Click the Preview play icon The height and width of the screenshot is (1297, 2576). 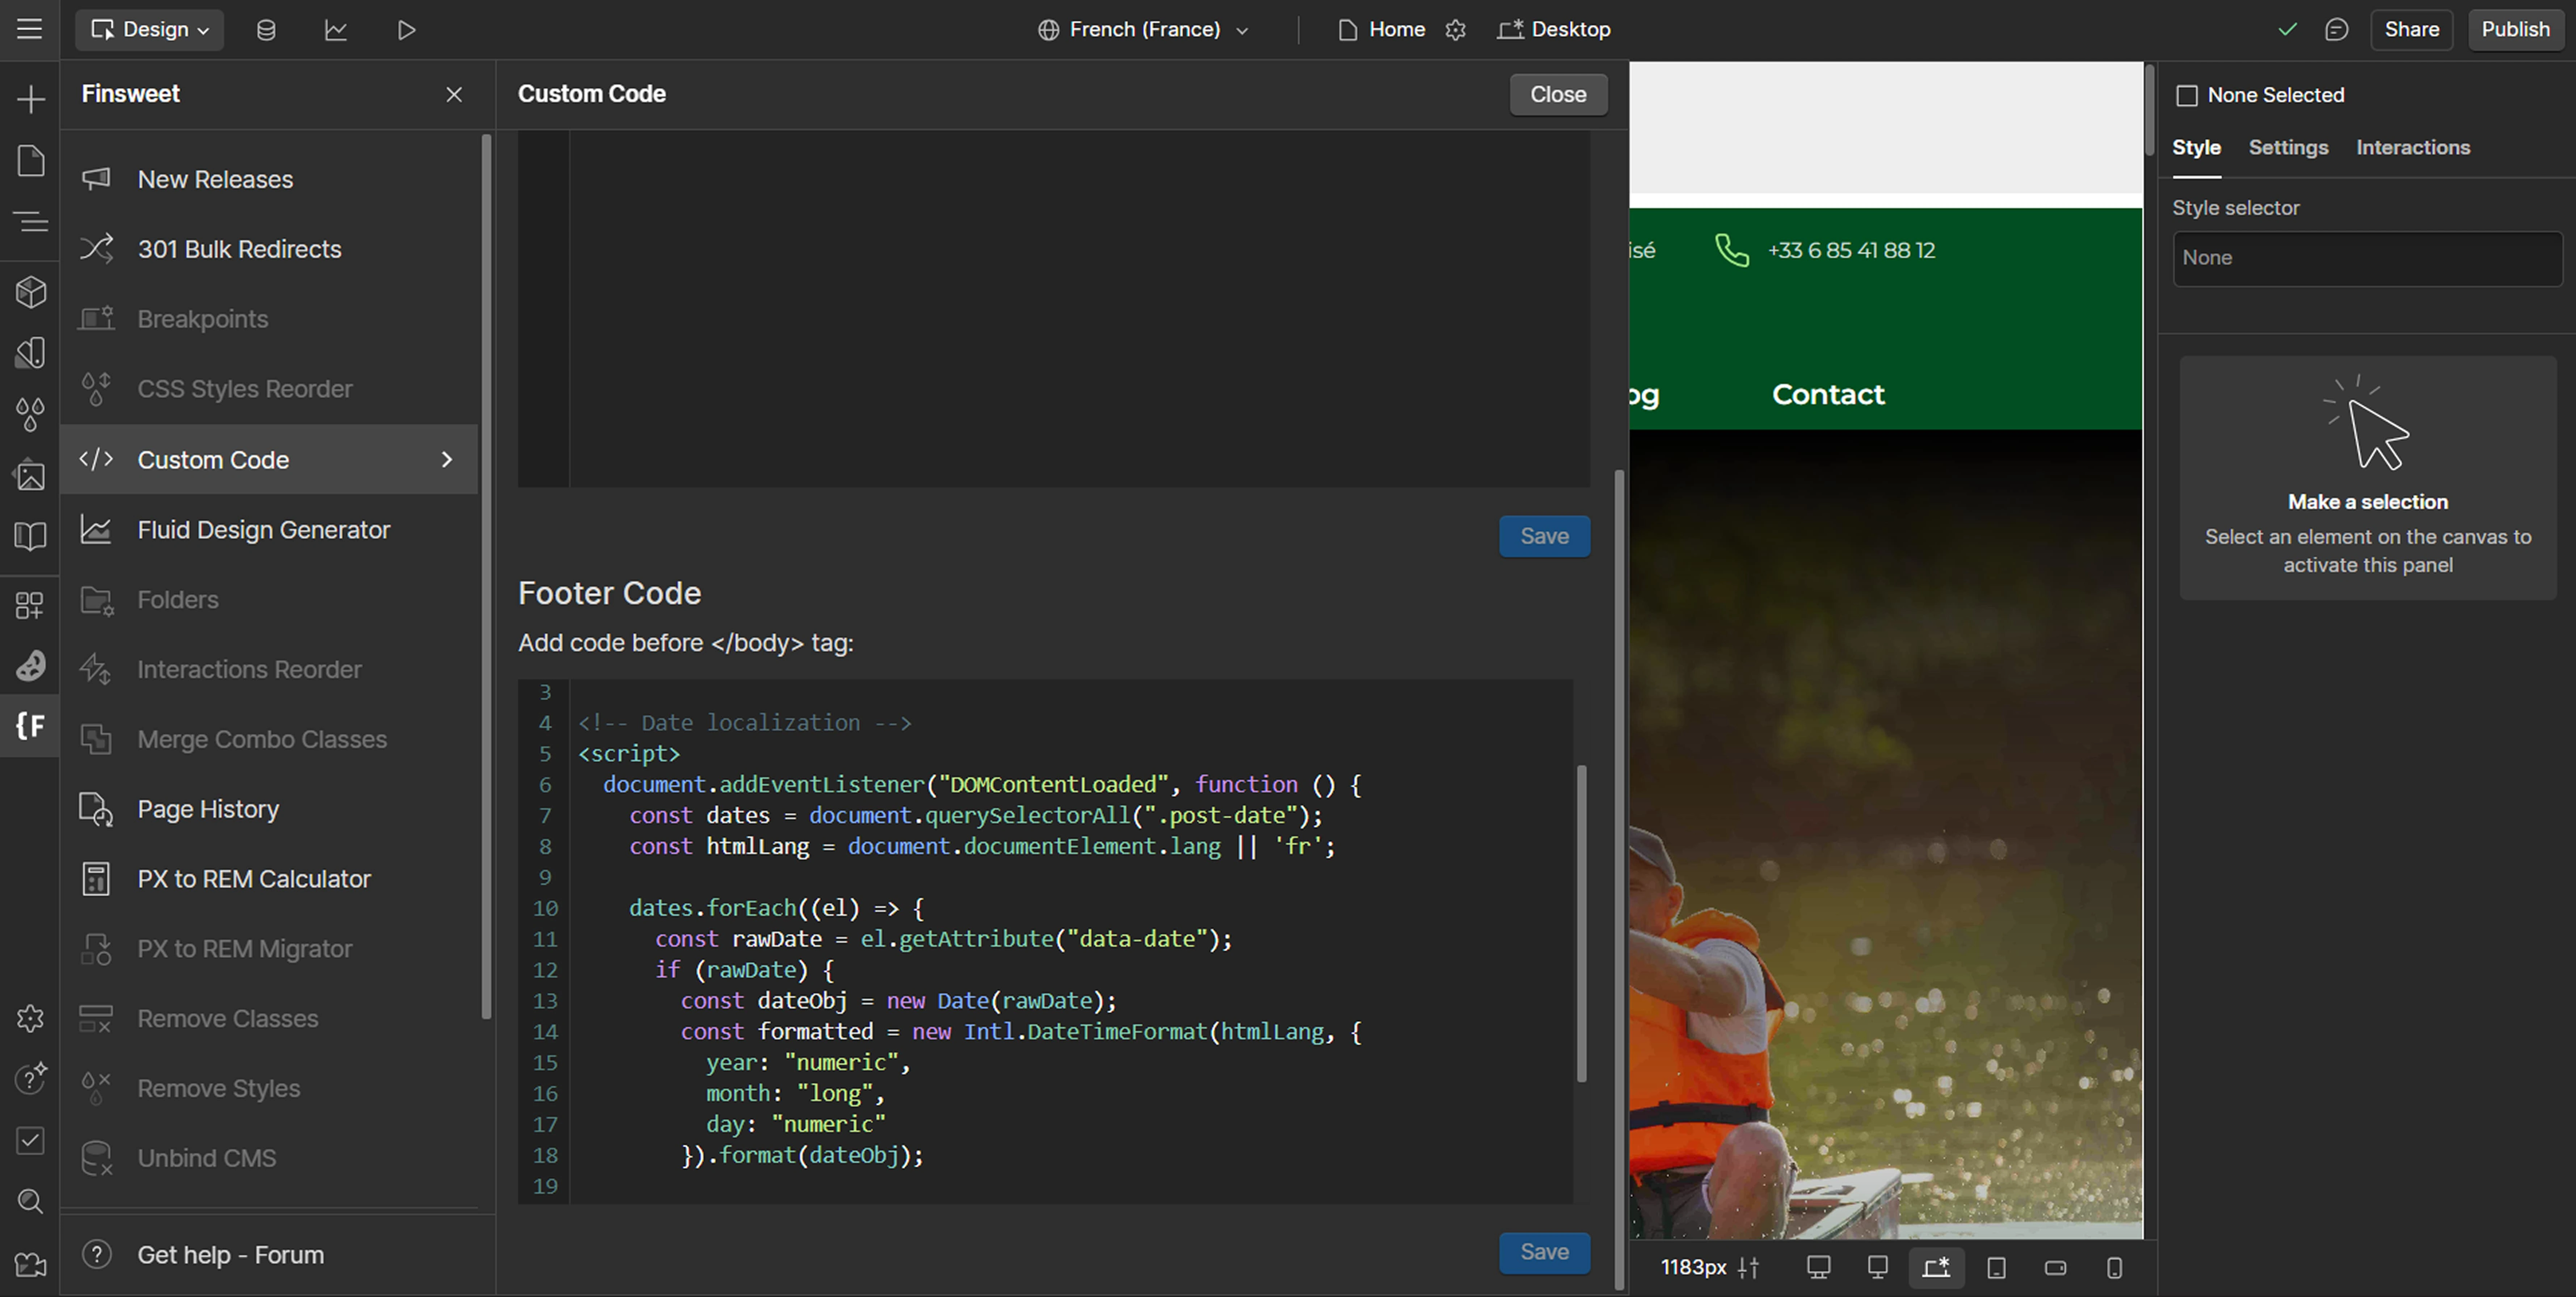[406, 30]
